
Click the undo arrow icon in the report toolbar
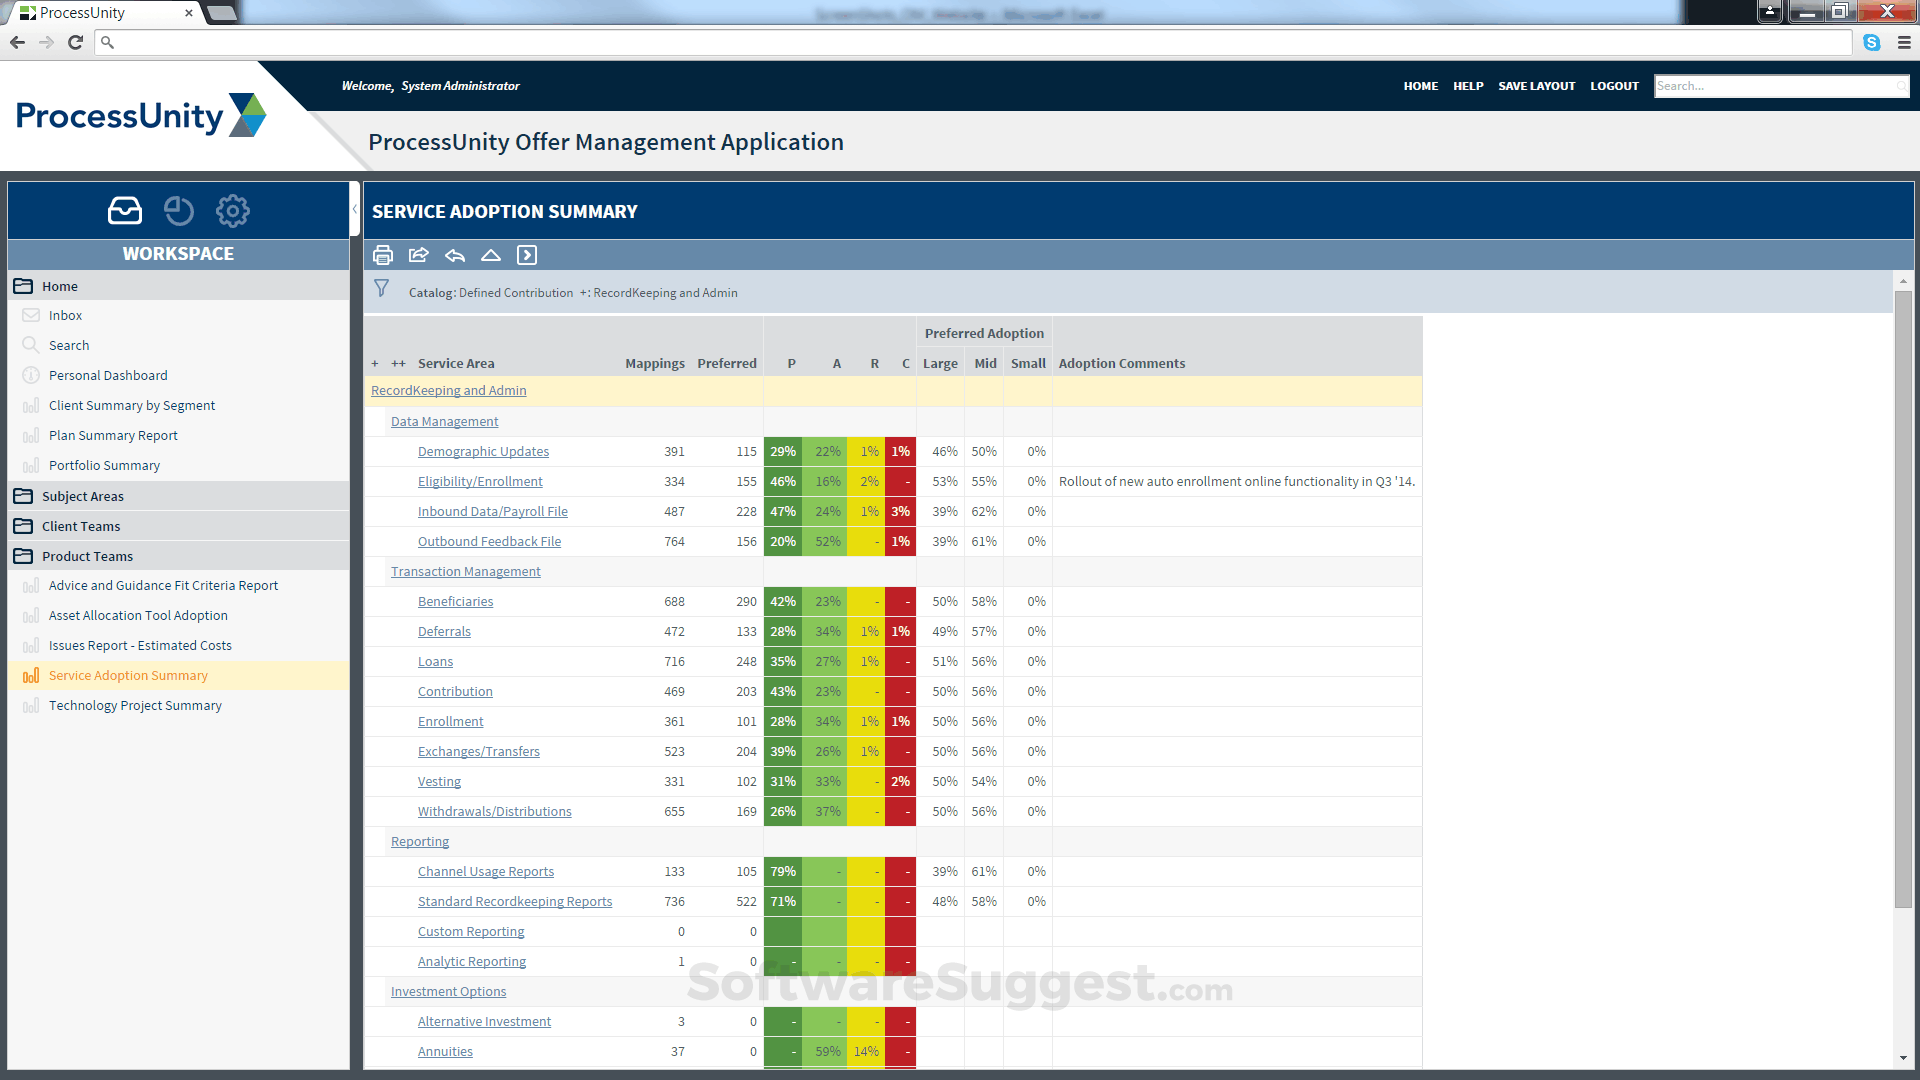pos(455,255)
